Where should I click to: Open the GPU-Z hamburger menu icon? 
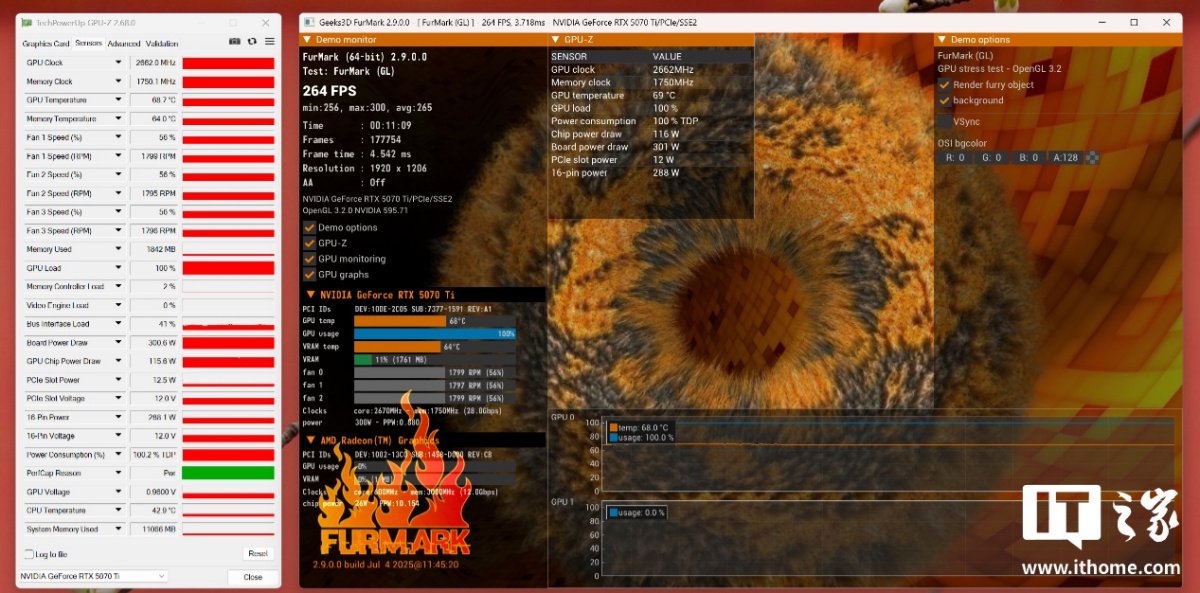(269, 42)
